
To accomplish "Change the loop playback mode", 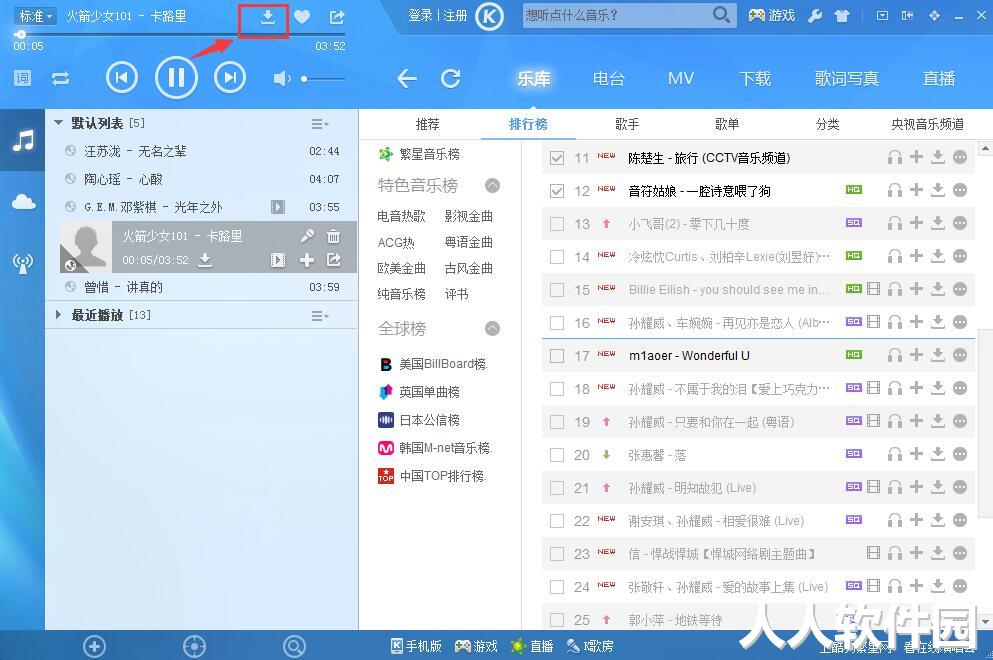I will click(x=61, y=79).
